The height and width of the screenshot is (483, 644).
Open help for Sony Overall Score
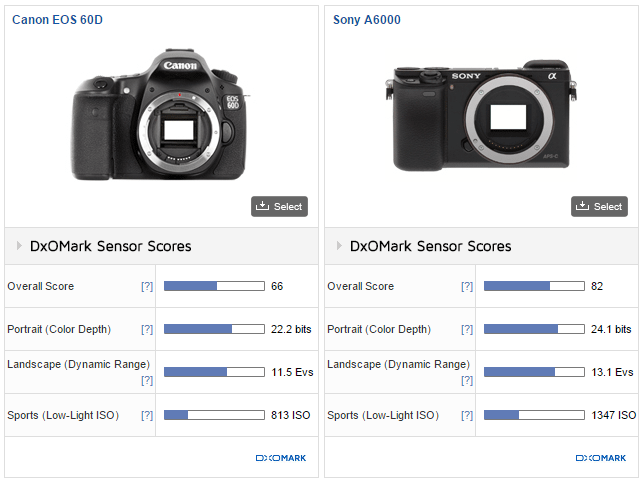(467, 286)
